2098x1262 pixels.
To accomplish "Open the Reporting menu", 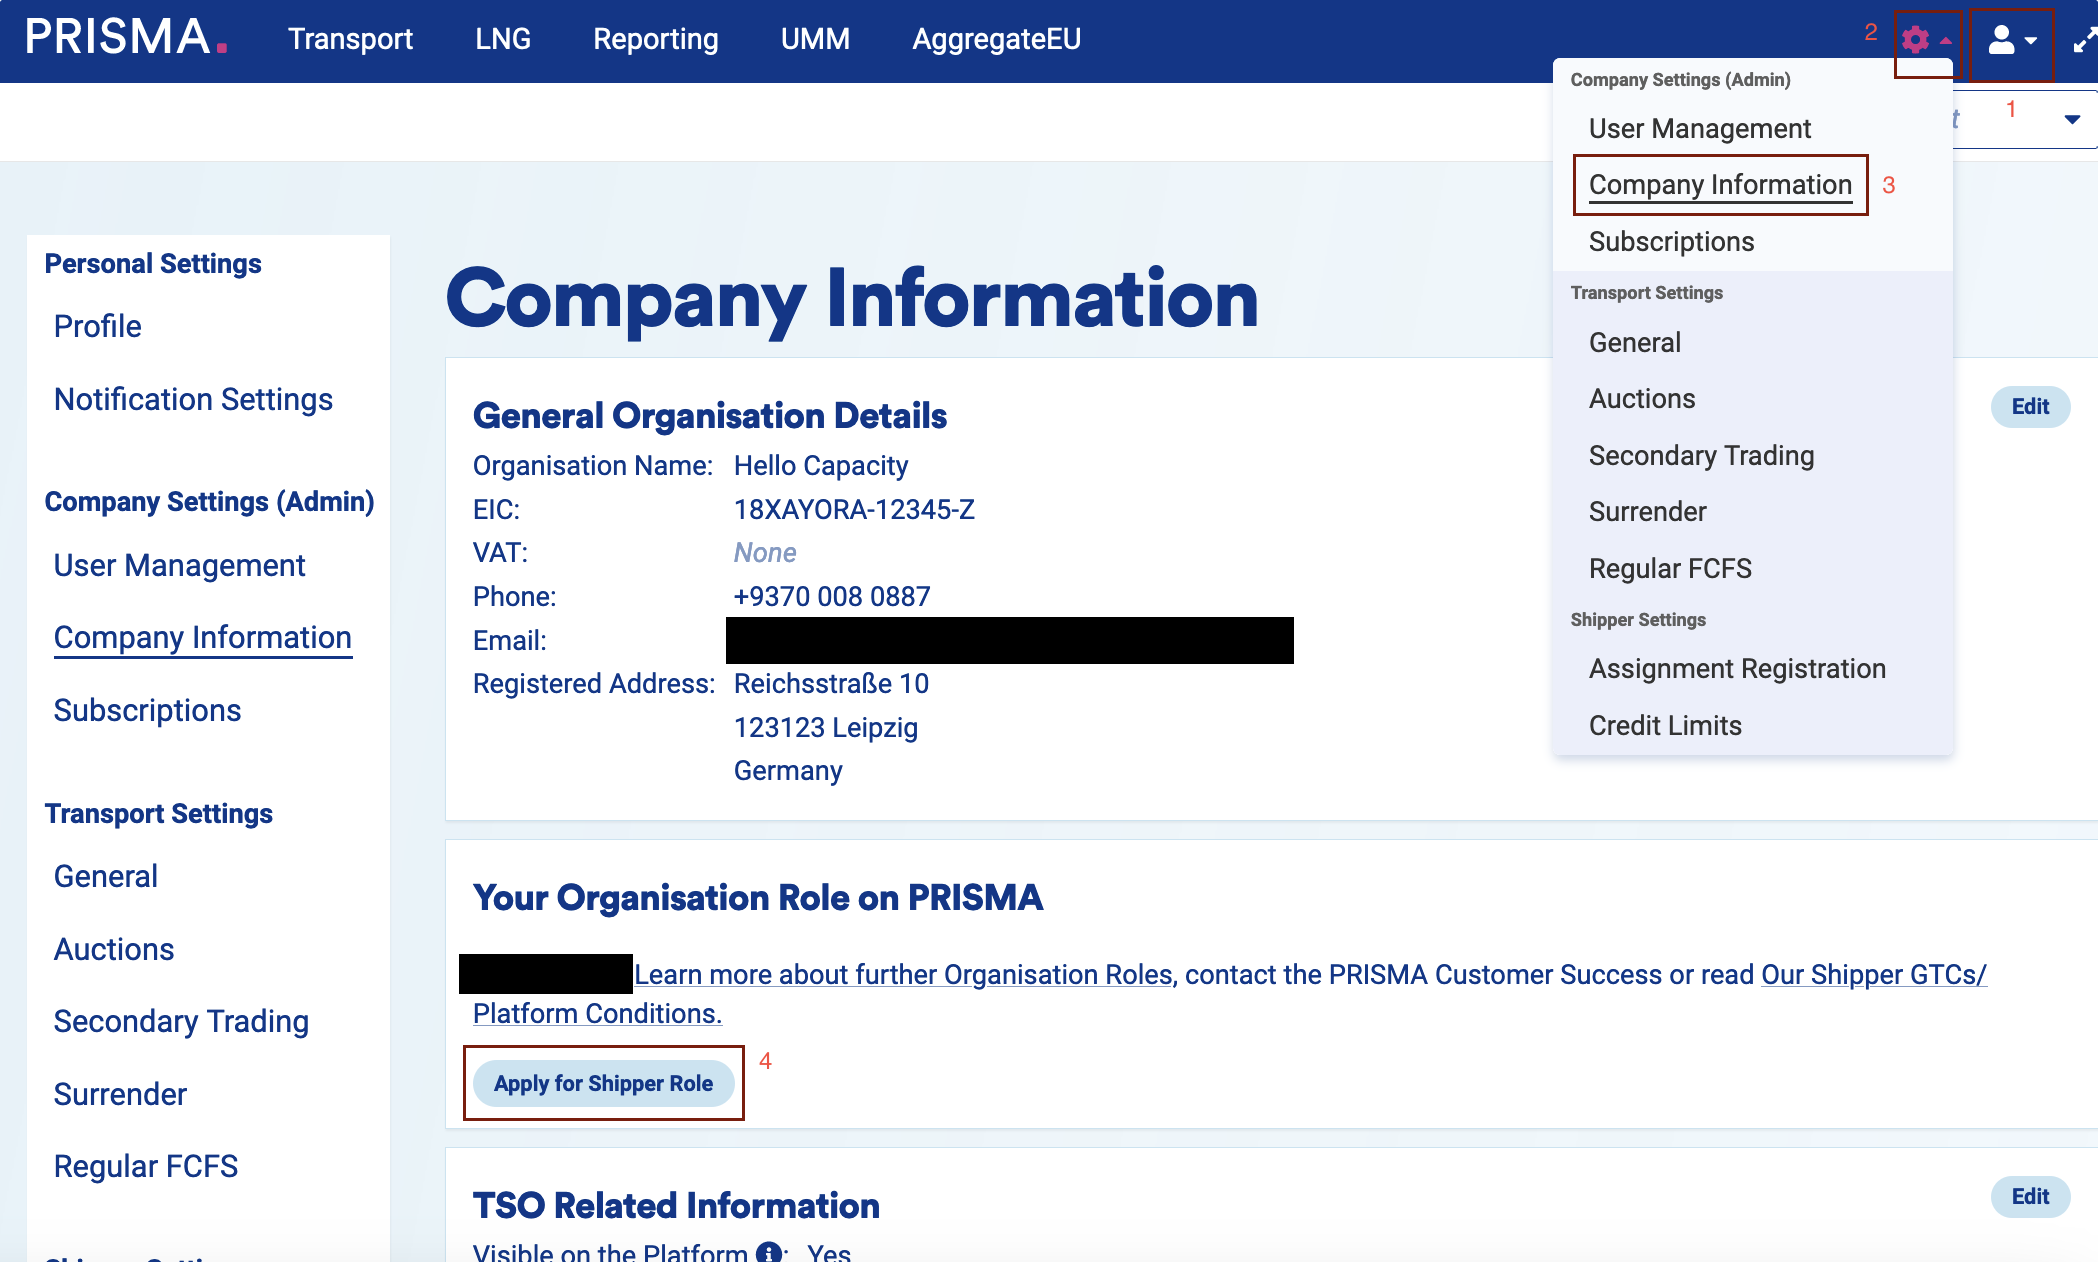I will click(x=655, y=39).
